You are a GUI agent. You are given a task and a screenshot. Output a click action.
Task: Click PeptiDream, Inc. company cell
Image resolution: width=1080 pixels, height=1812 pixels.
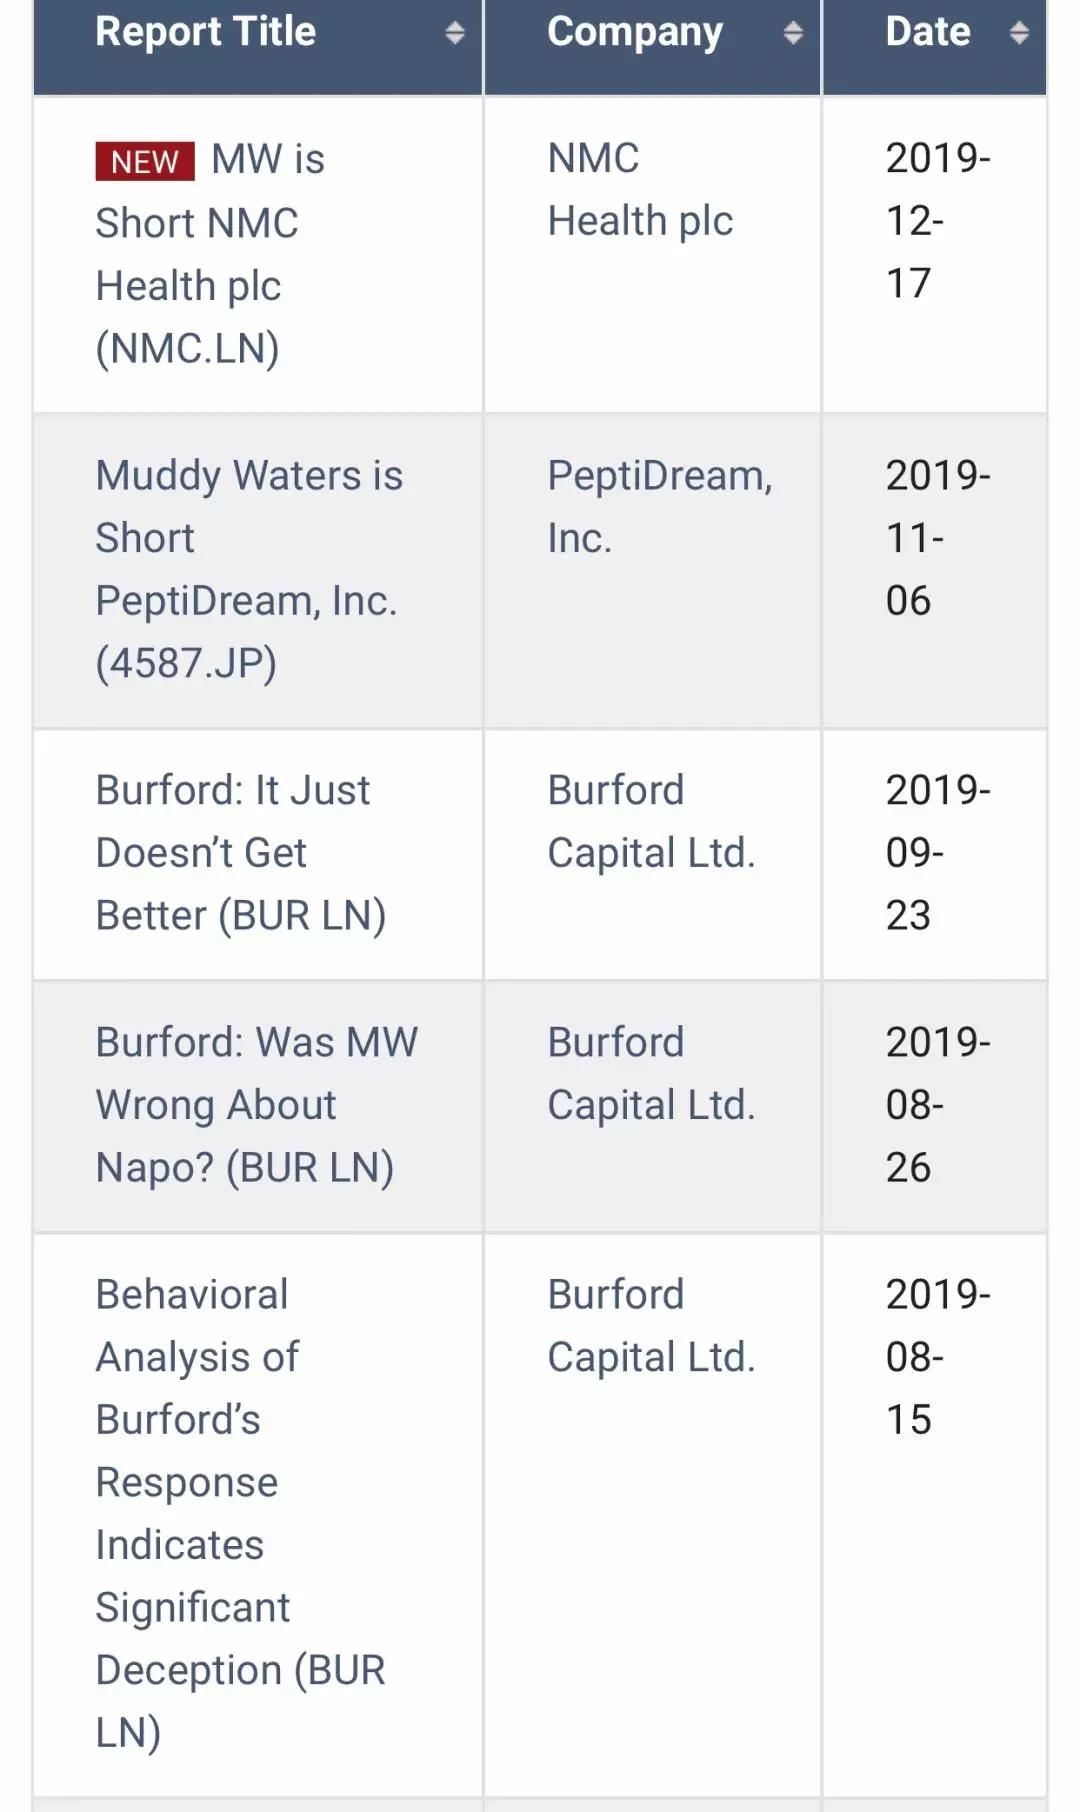659,507
